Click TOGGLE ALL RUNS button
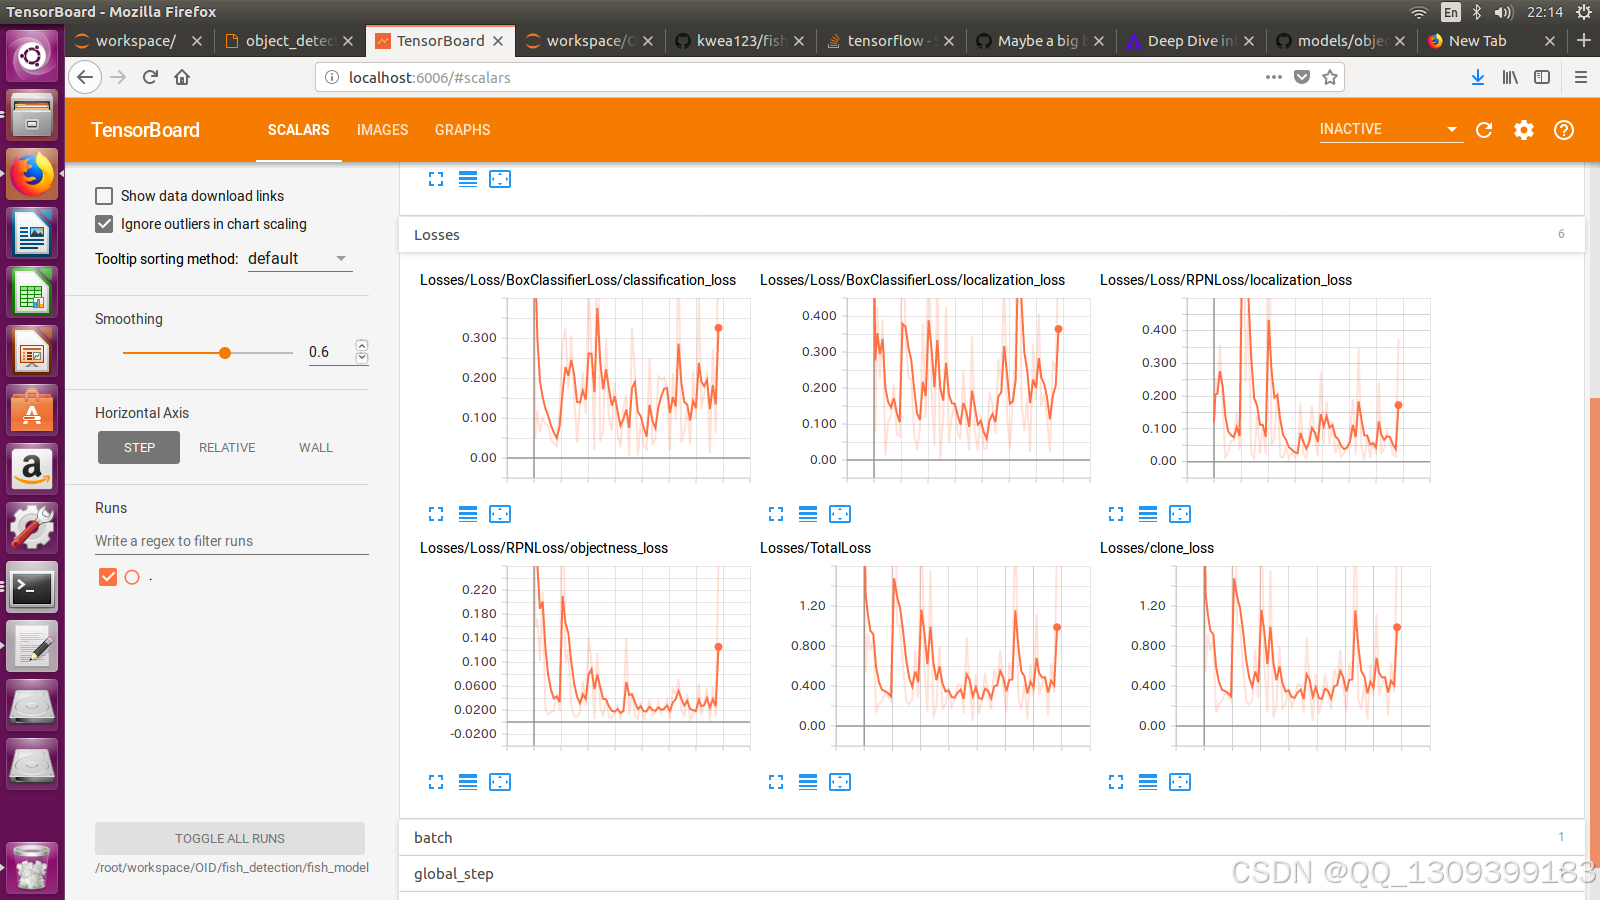 point(230,838)
